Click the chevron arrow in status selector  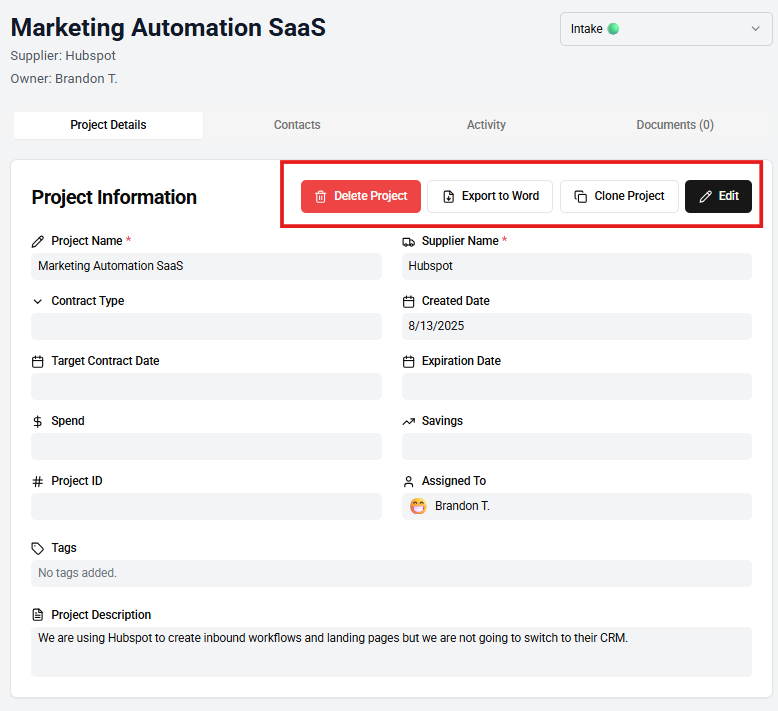[755, 29]
